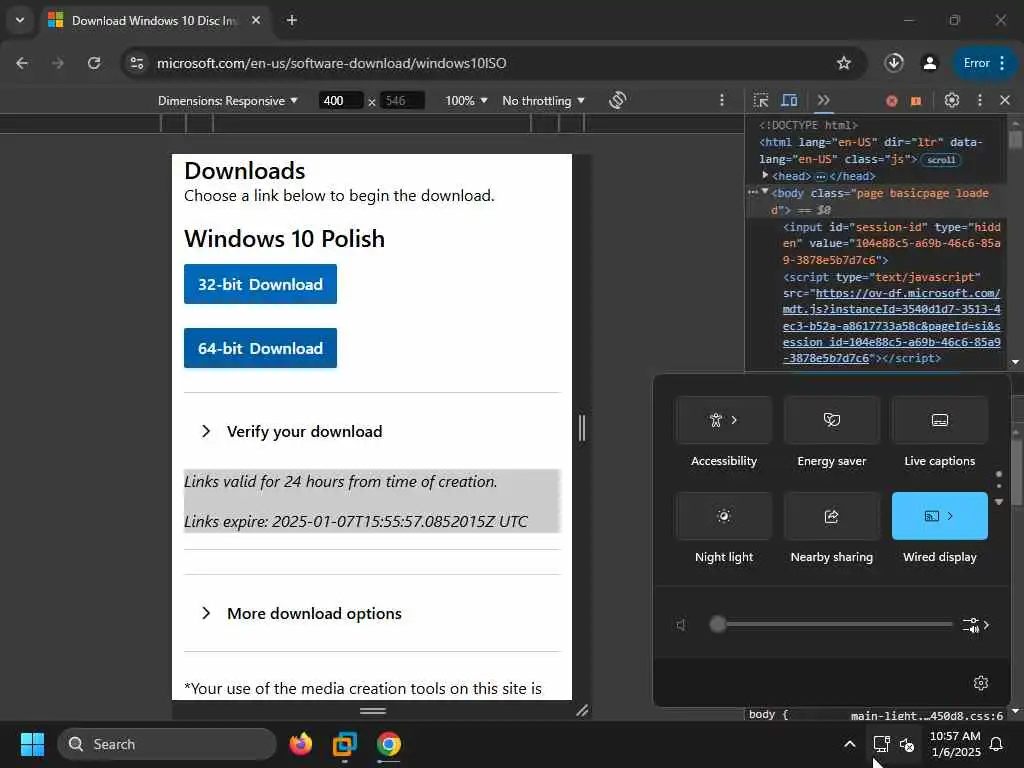Toggle Nearby sharing quick setting
The image size is (1024, 768).
831,516
